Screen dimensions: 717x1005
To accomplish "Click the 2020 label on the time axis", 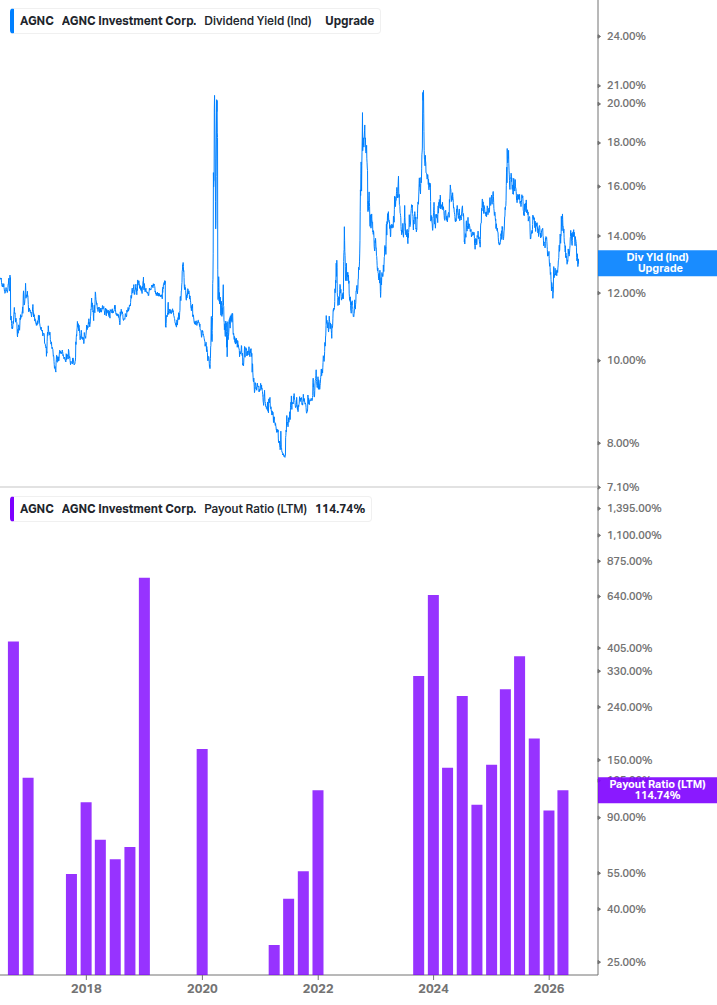I will [x=202, y=988].
